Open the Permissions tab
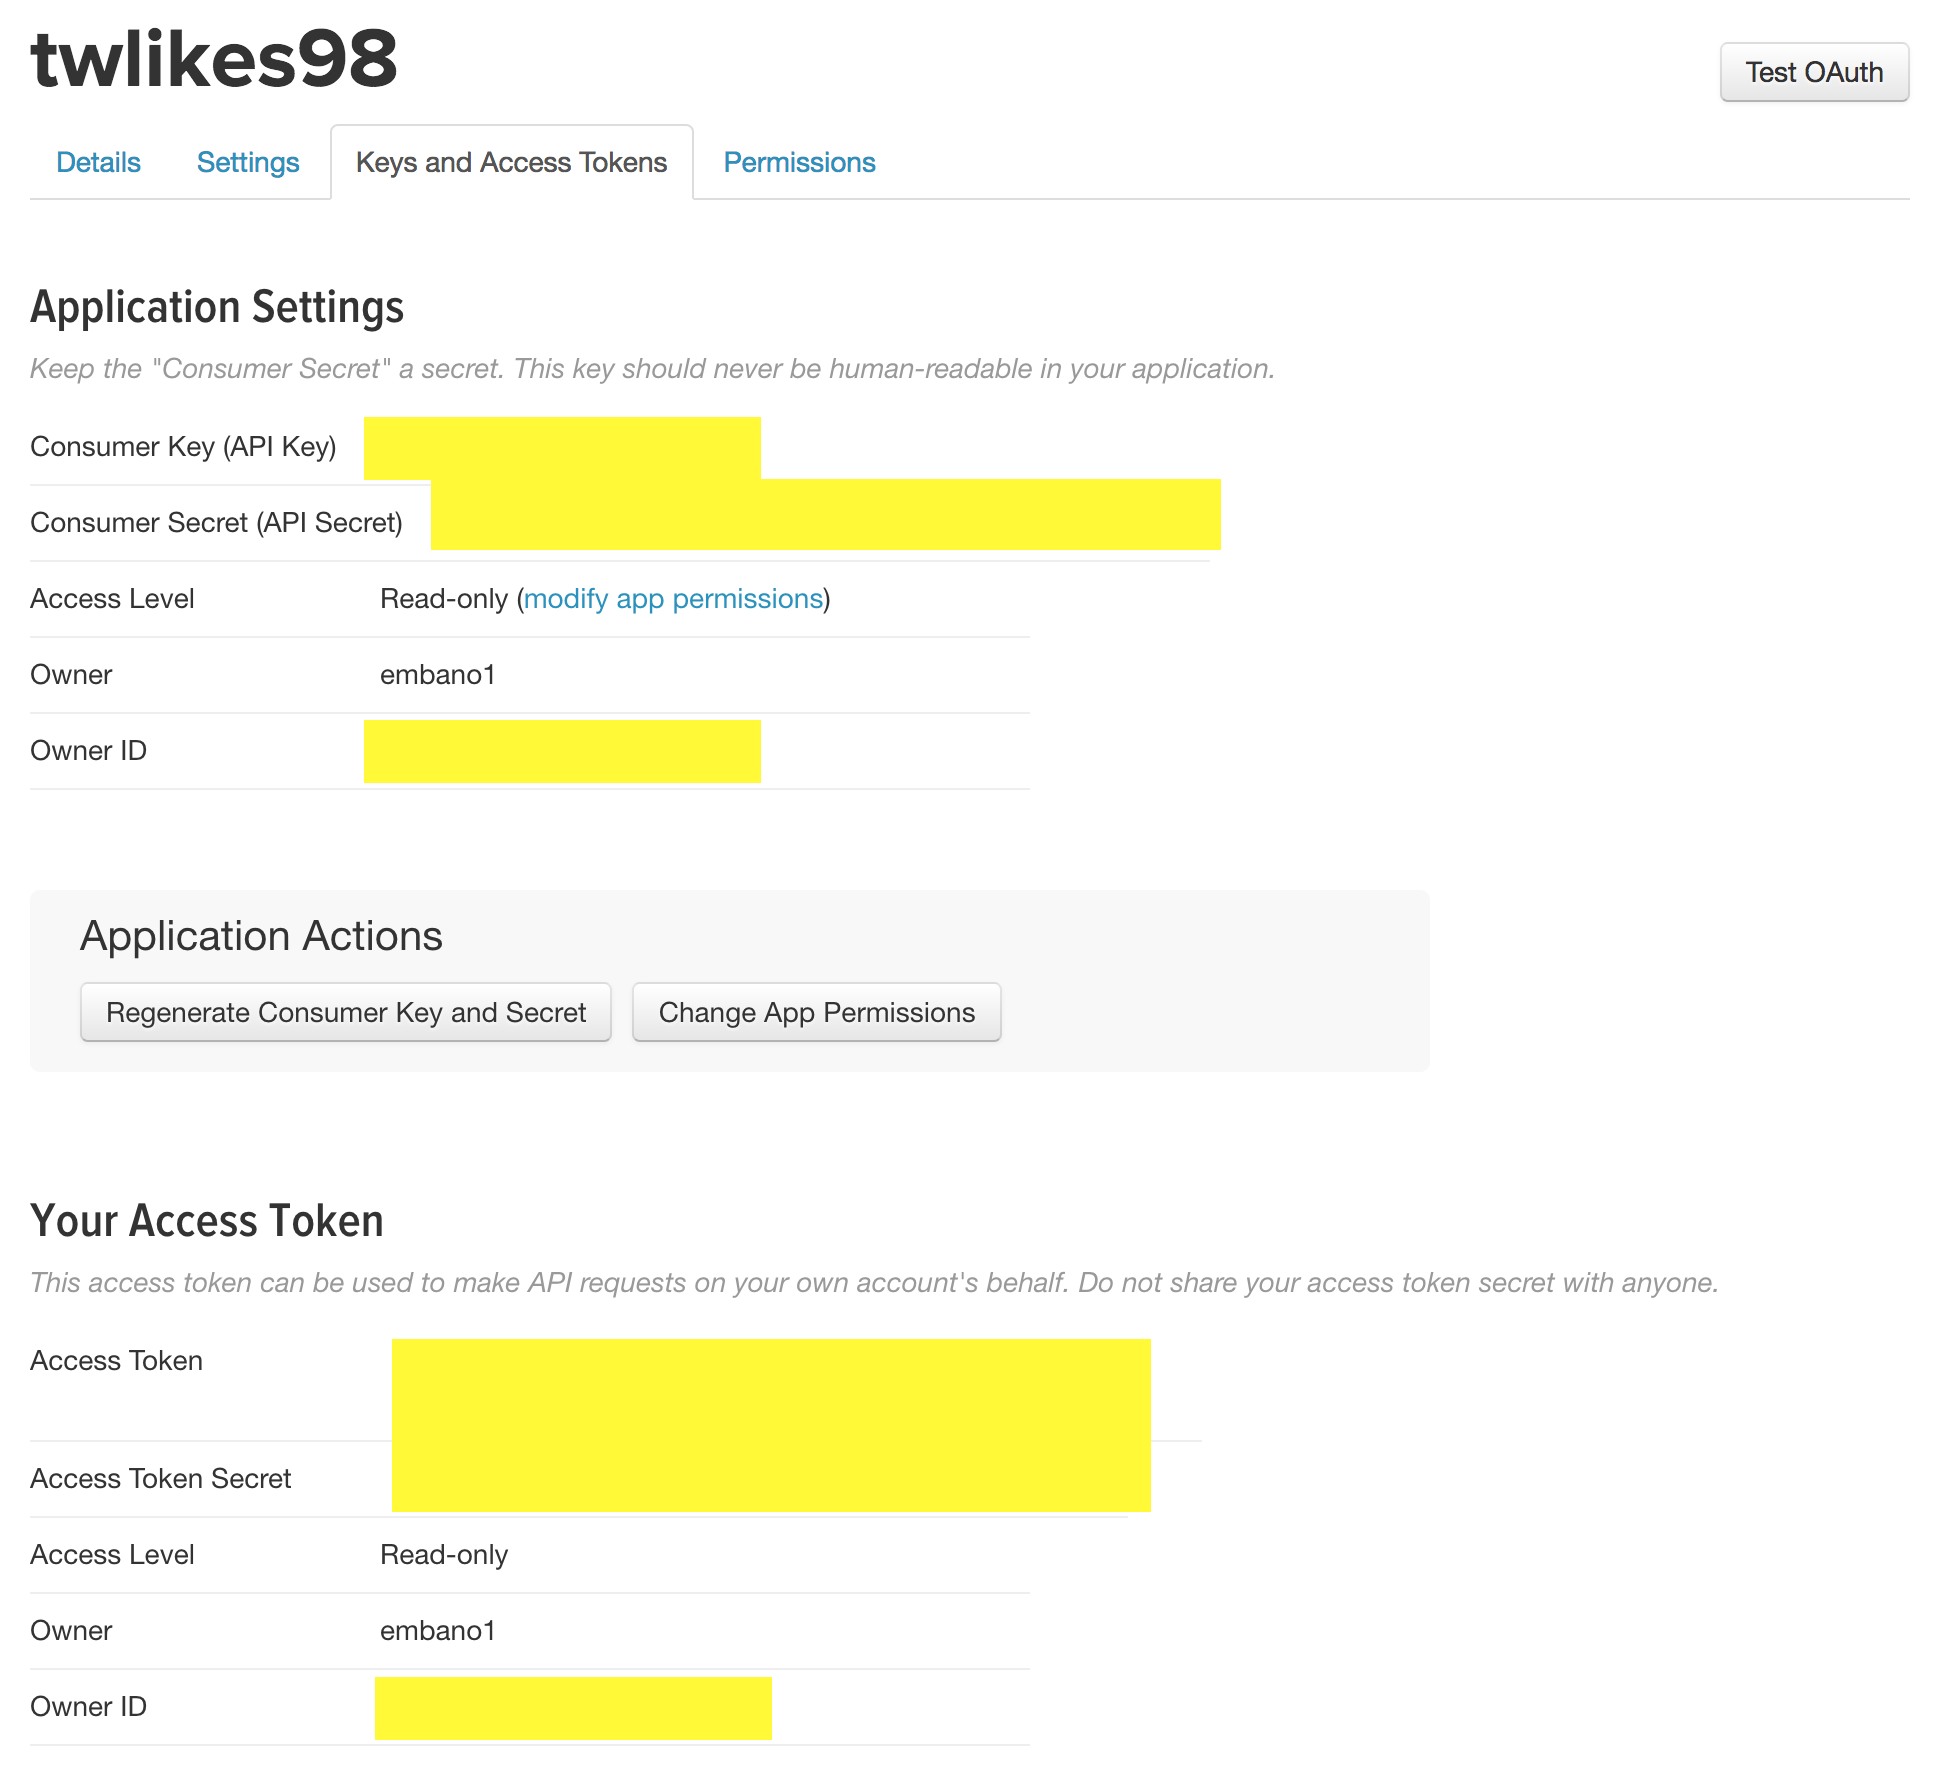 799,162
